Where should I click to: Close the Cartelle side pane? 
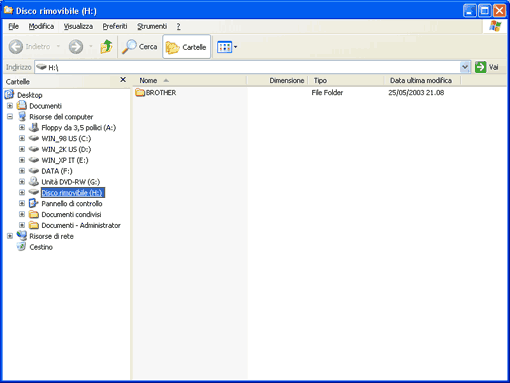pos(123,80)
